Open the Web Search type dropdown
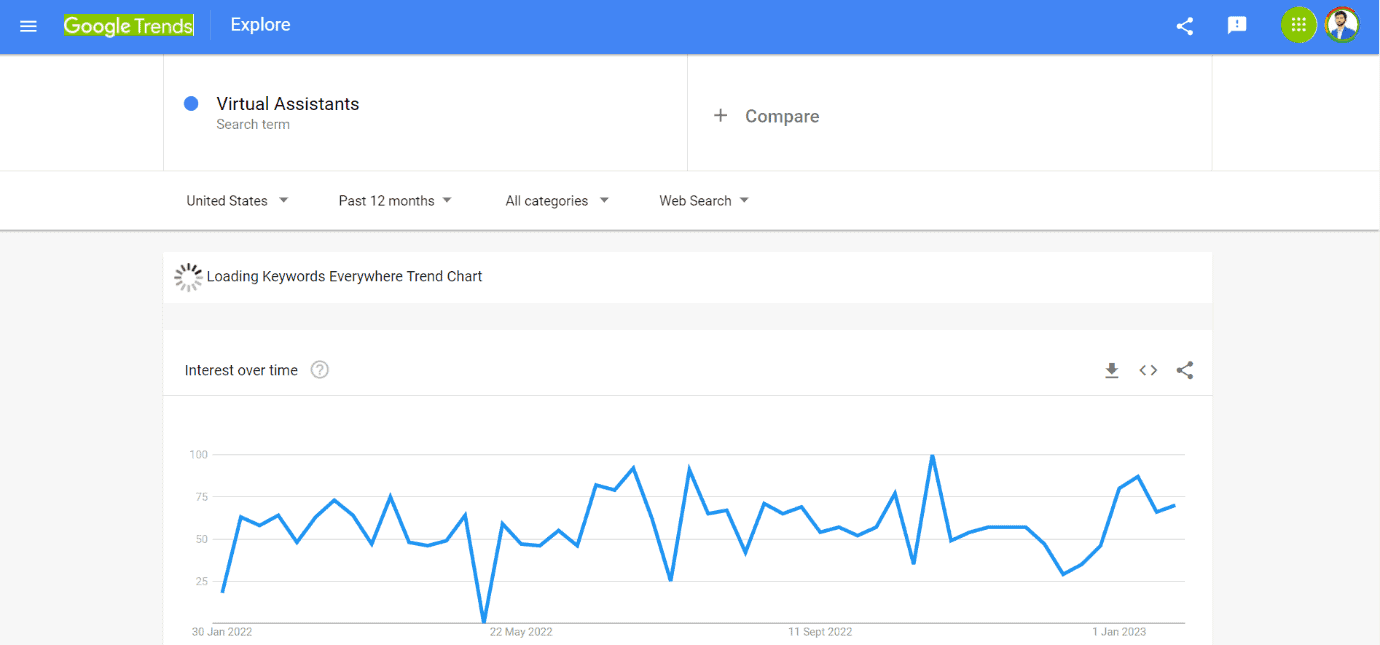1380x645 pixels. (704, 201)
